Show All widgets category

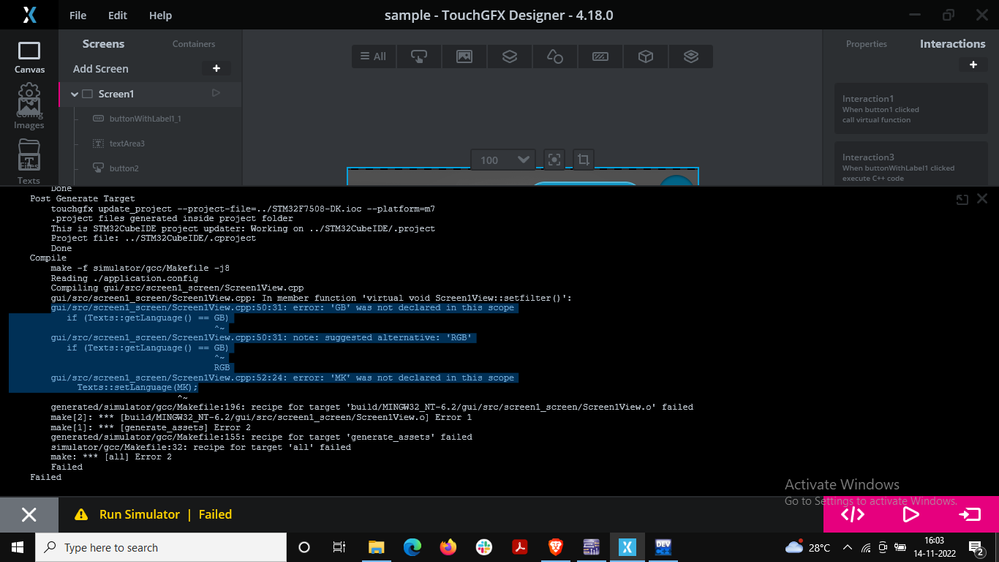pos(373,56)
